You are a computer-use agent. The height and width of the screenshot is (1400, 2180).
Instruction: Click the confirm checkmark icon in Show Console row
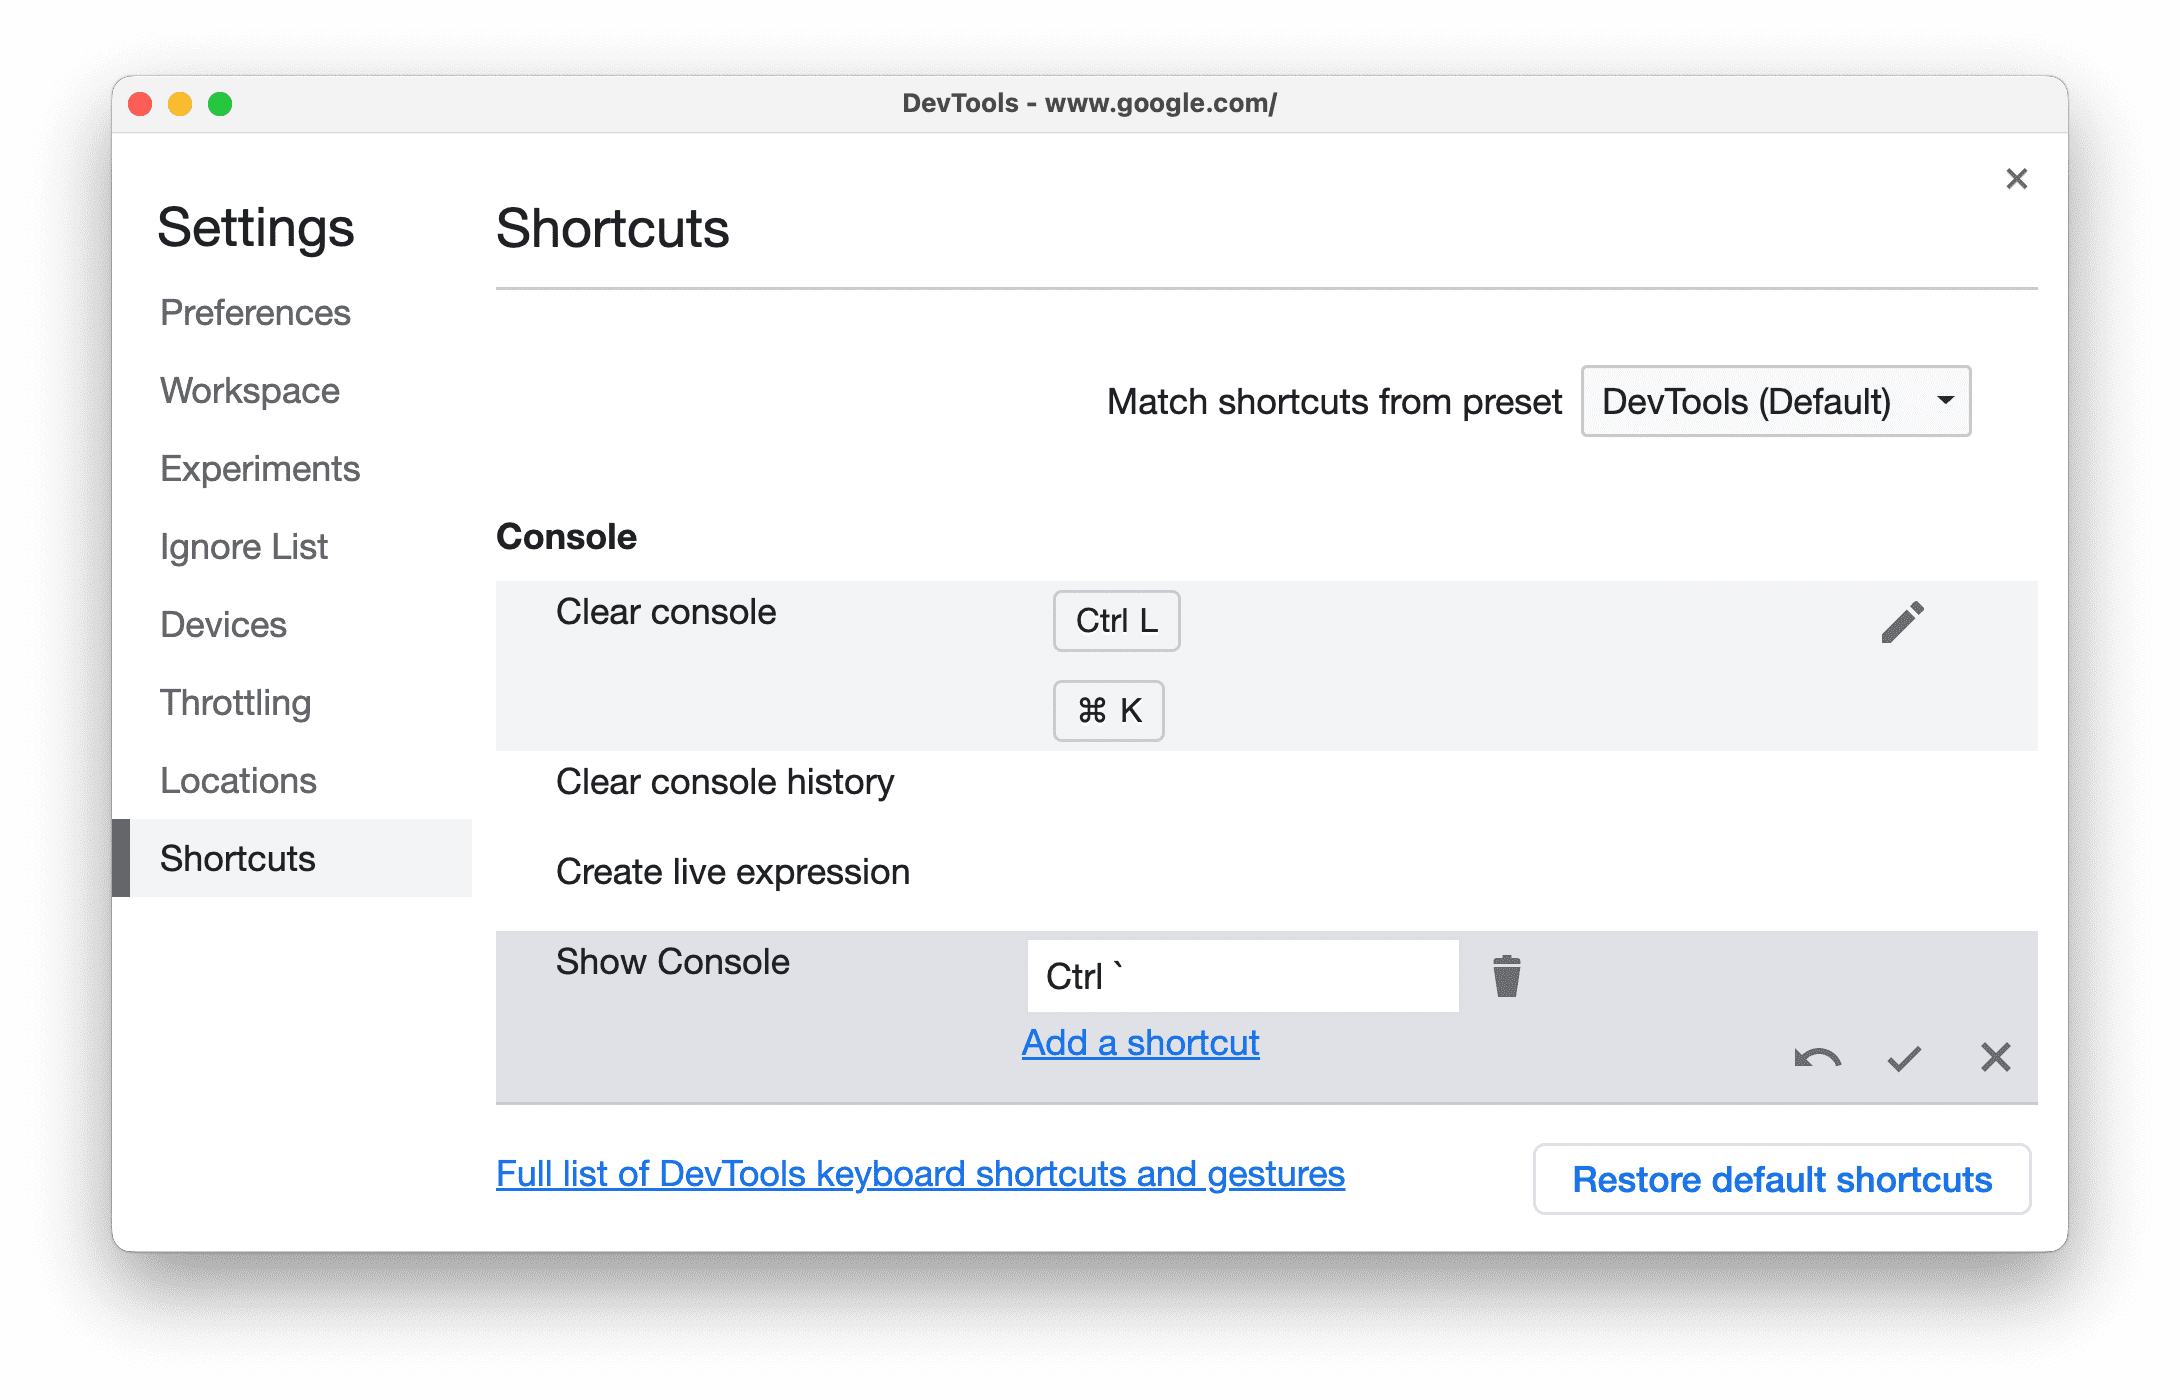(x=1904, y=1057)
